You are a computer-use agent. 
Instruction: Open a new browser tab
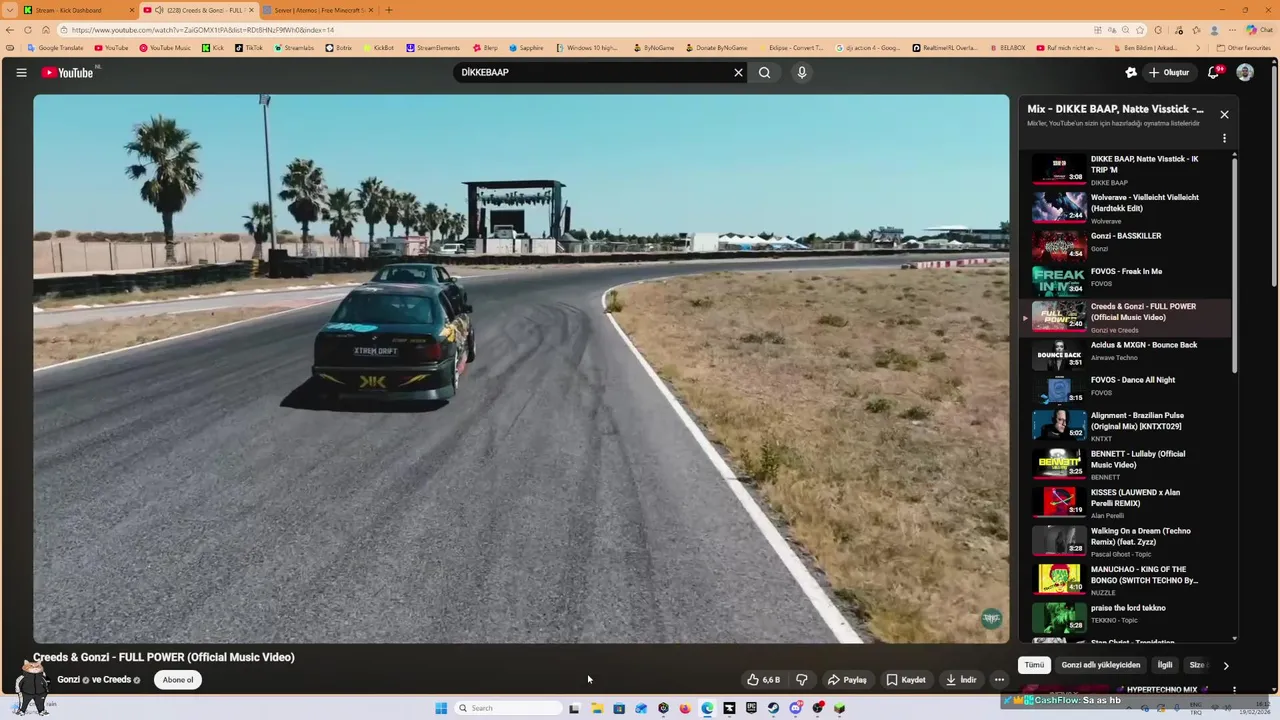tap(389, 10)
